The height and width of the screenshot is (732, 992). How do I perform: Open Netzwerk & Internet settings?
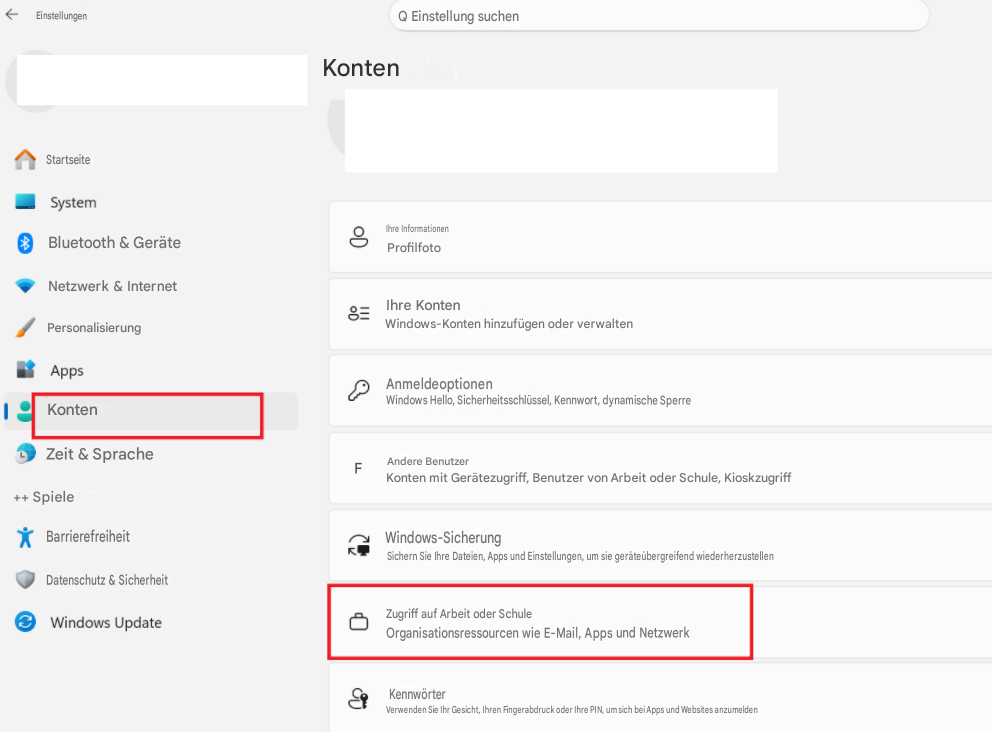point(151,286)
